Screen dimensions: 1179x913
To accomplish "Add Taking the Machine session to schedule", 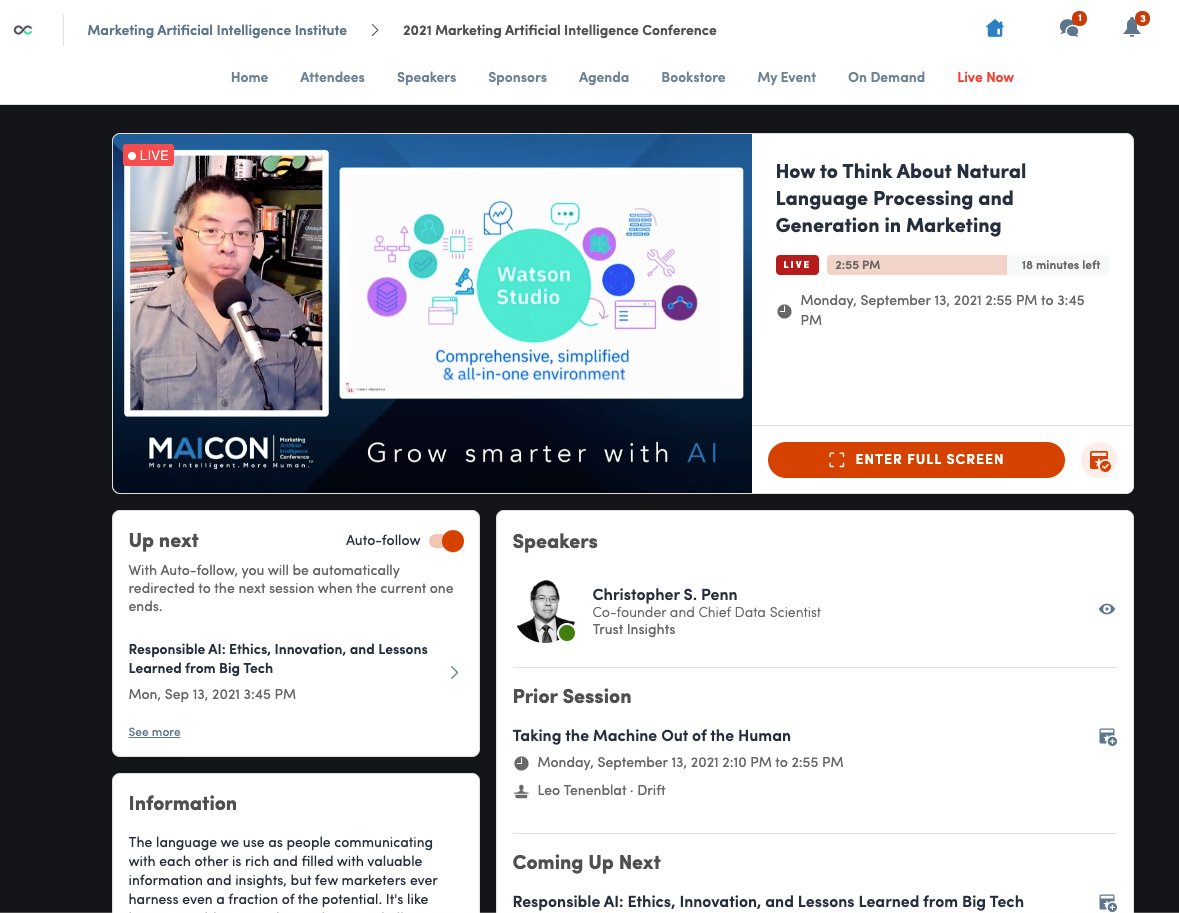I will 1108,737.
